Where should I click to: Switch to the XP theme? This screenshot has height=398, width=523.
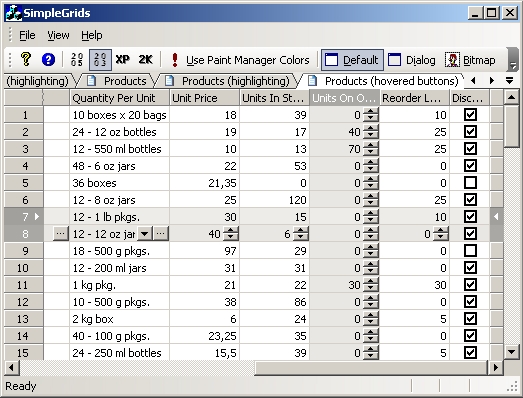[x=122, y=60]
